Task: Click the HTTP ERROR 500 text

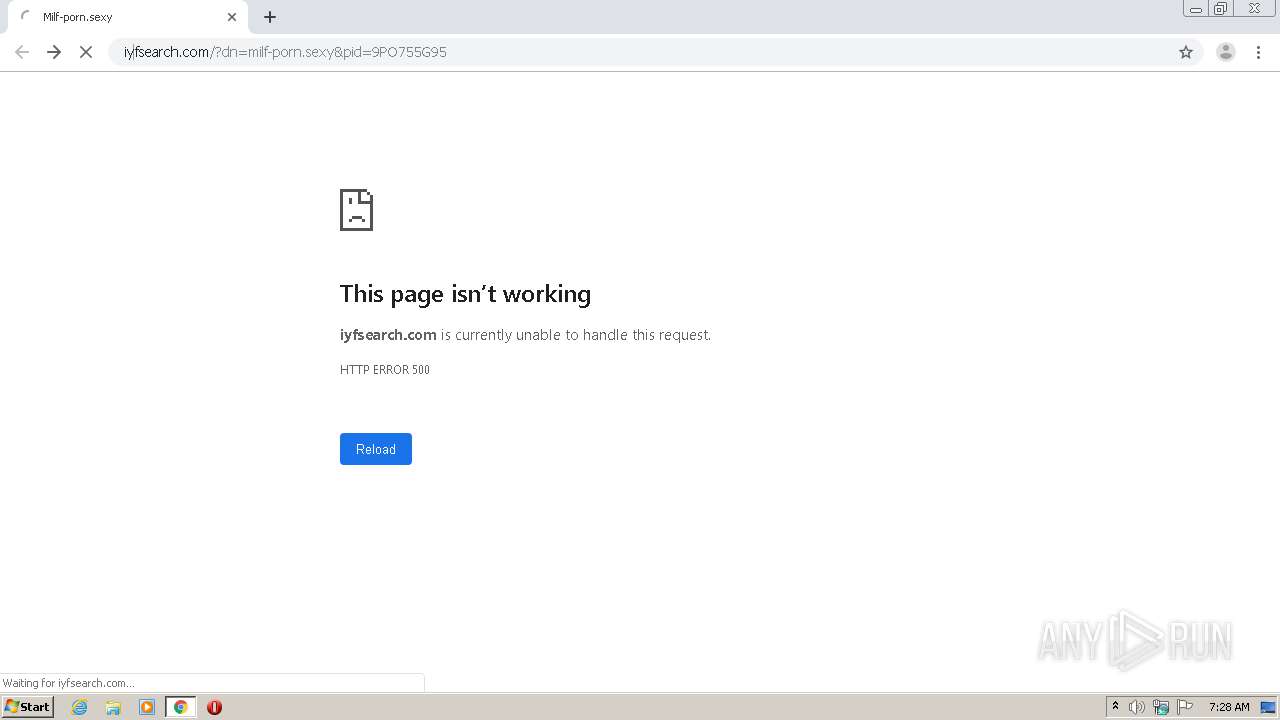Action: 385,370
